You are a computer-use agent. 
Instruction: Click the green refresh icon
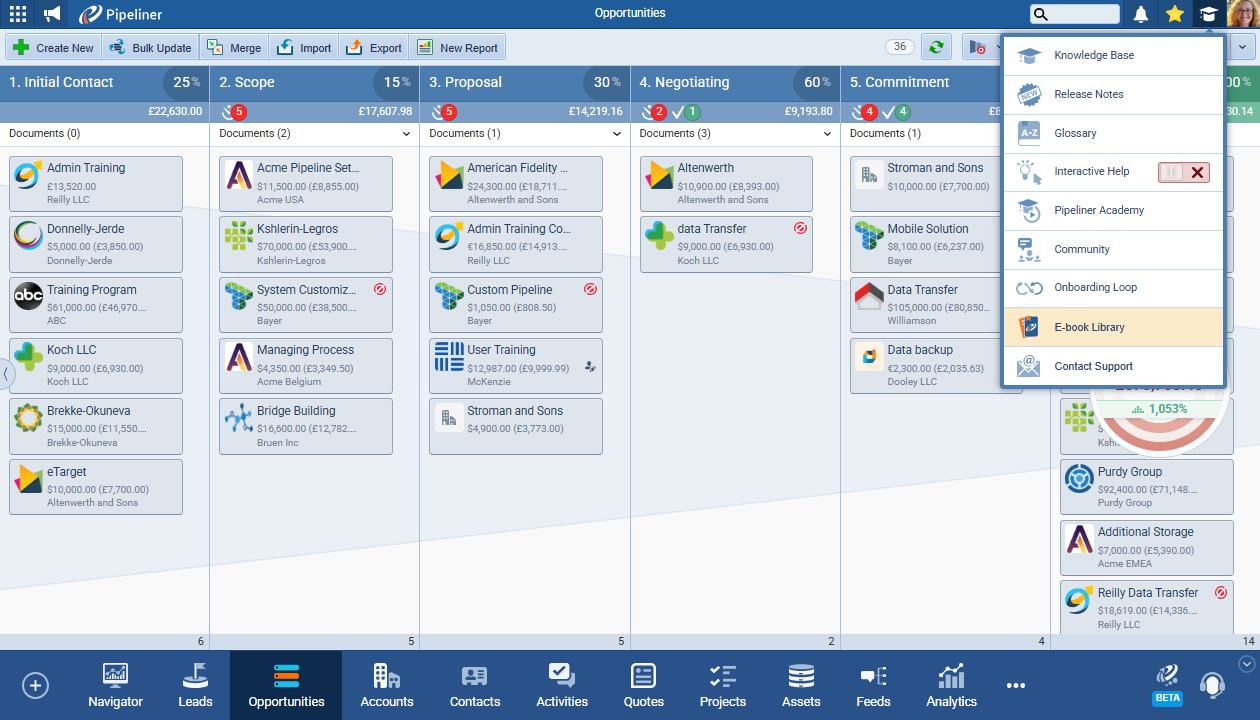(x=936, y=47)
